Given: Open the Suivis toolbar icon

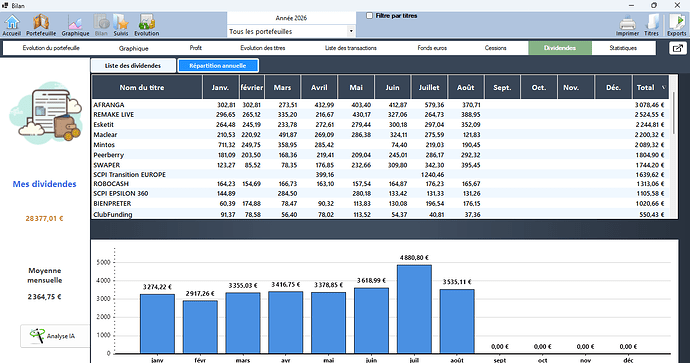Looking at the screenshot, I should (x=121, y=25).
